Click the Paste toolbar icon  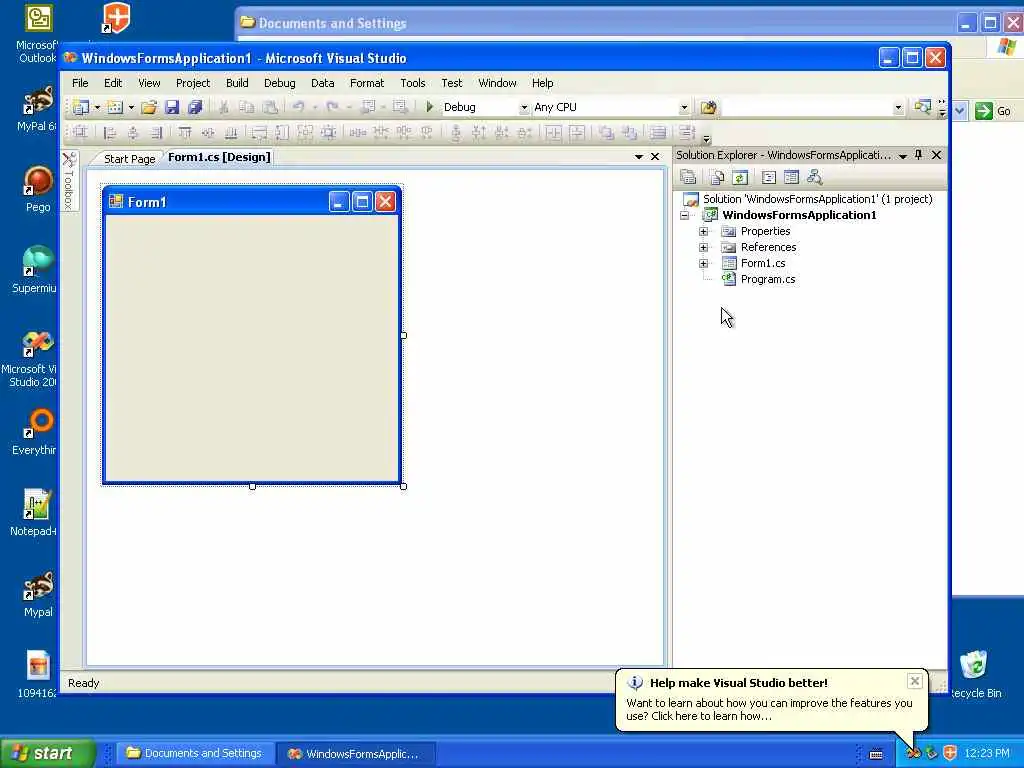click(270, 107)
